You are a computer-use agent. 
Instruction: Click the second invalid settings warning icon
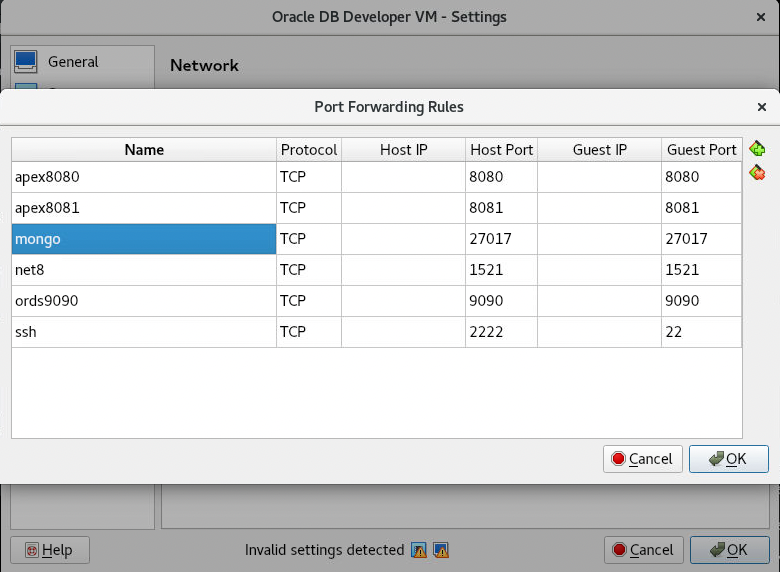click(x=440, y=550)
